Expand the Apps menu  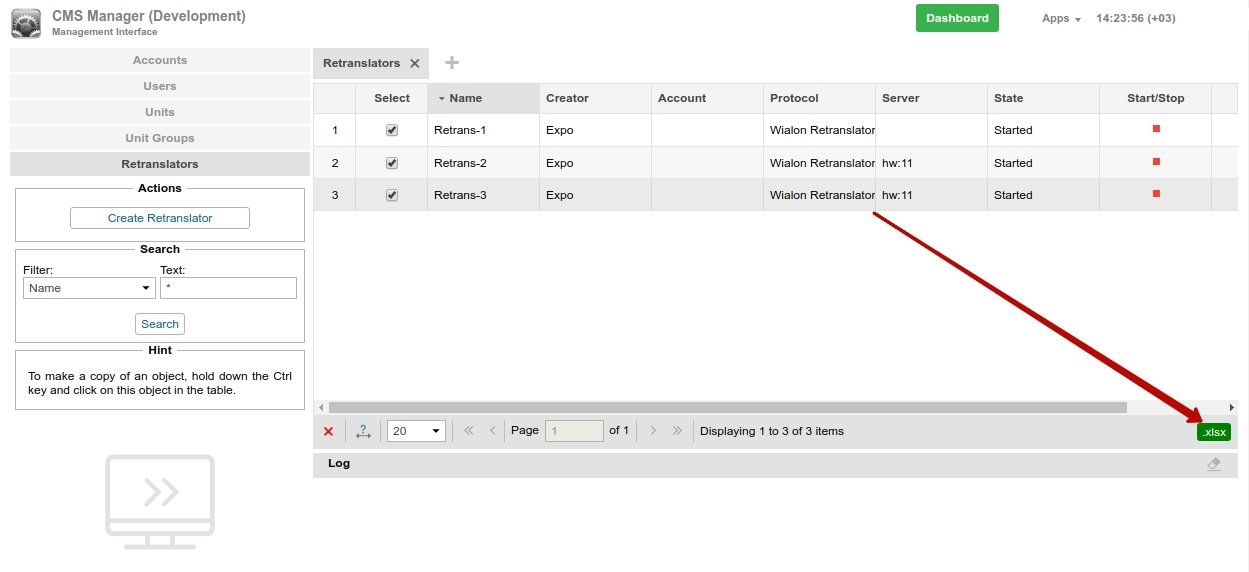pyautogui.click(x=1061, y=18)
